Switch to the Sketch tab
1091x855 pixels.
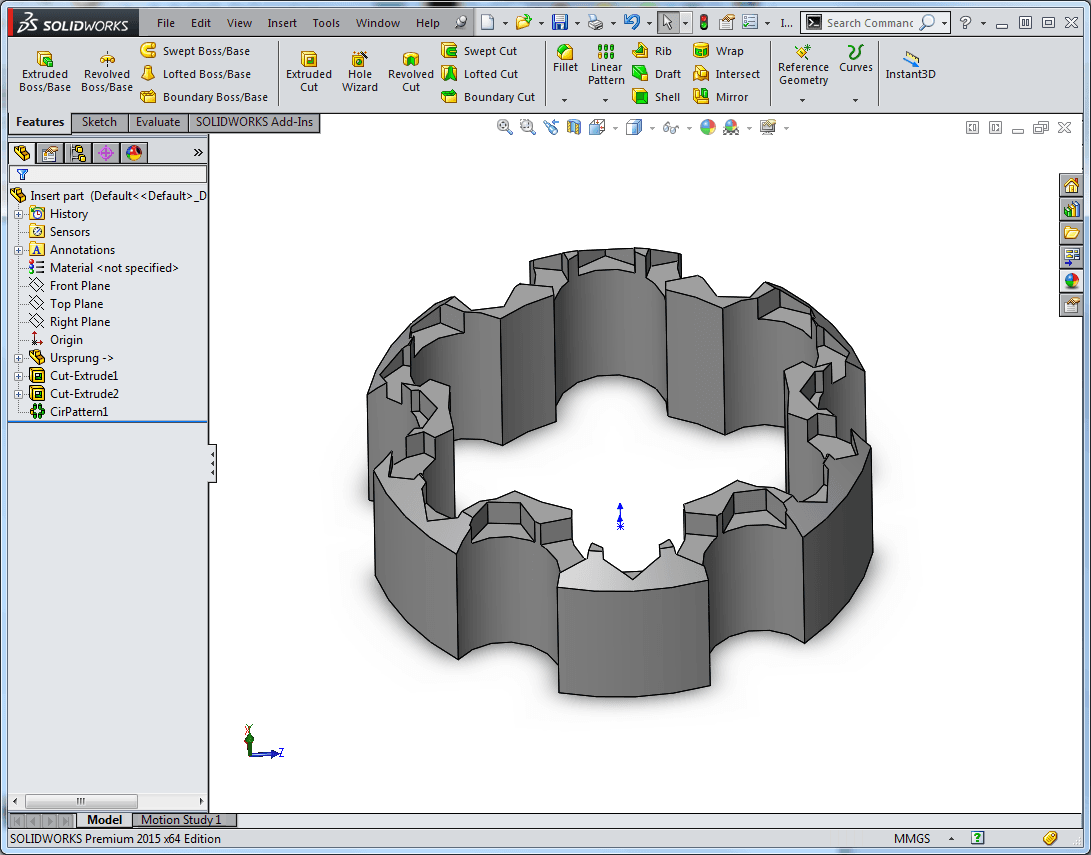click(99, 122)
